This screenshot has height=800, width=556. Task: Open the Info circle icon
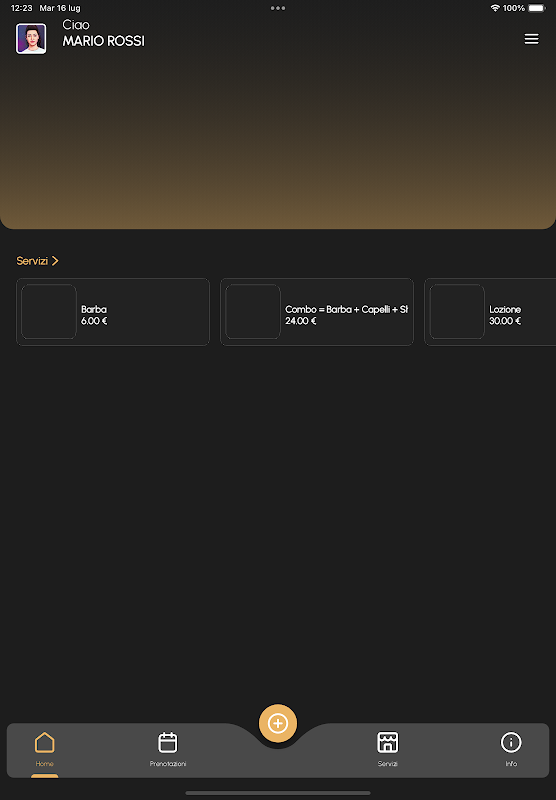[511, 742]
